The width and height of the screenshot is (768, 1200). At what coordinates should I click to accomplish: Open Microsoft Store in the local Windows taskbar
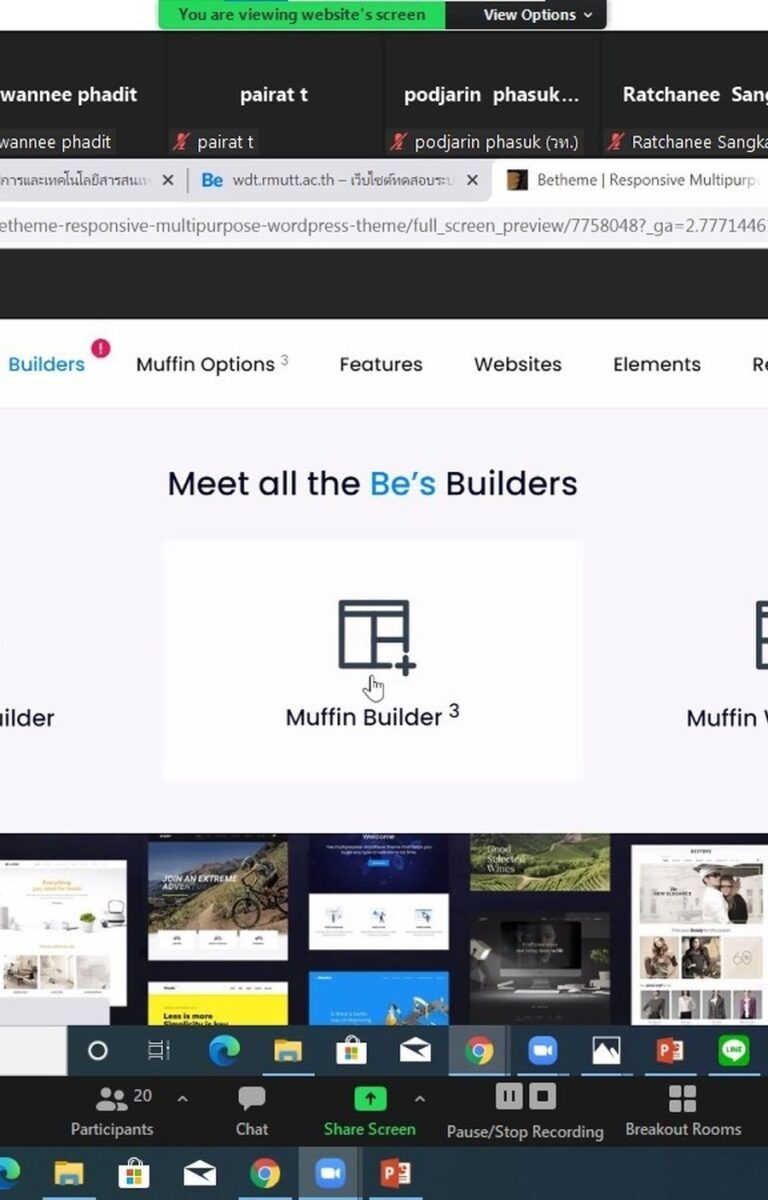point(134,1173)
